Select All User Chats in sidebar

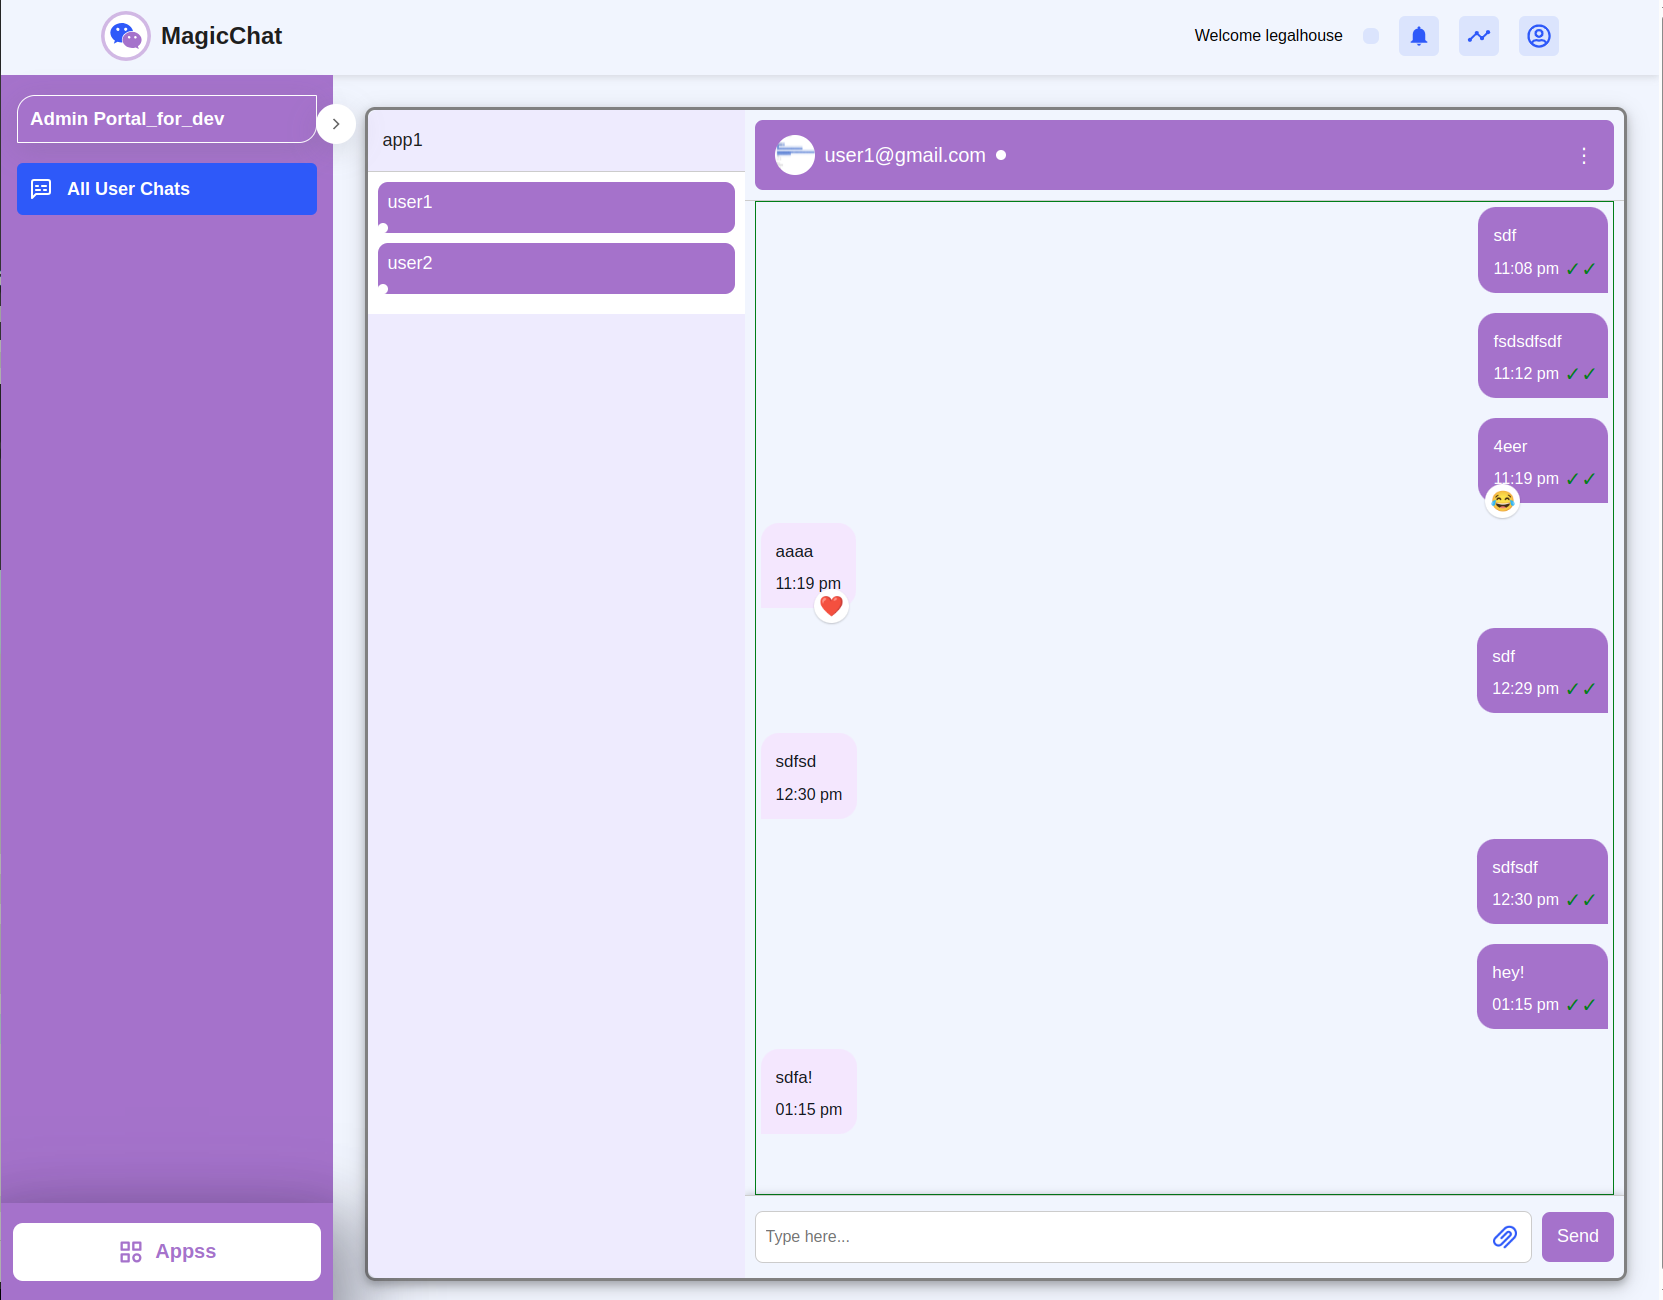167,189
